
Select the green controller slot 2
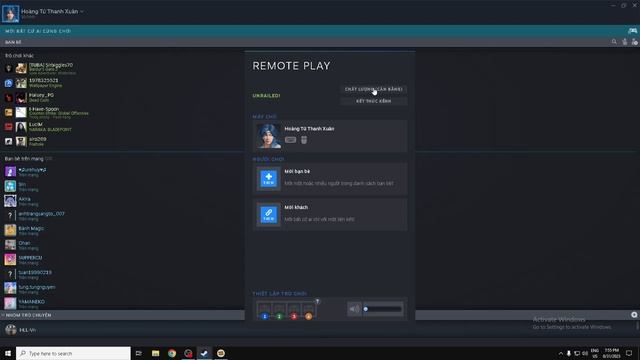pos(279,316)
